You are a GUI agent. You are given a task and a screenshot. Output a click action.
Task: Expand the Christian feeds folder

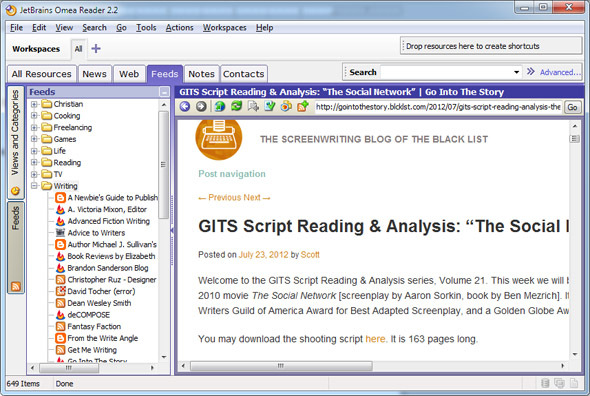tap(34, 104)
